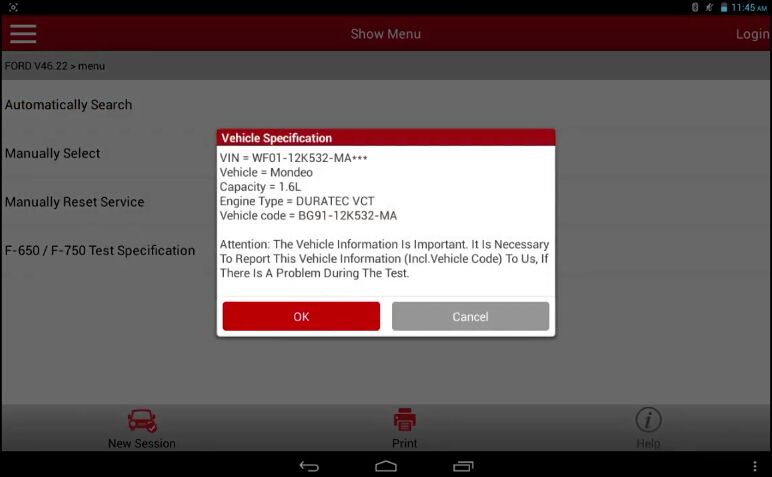Open F-650 / F-750 Test Specification

point(100,250)
